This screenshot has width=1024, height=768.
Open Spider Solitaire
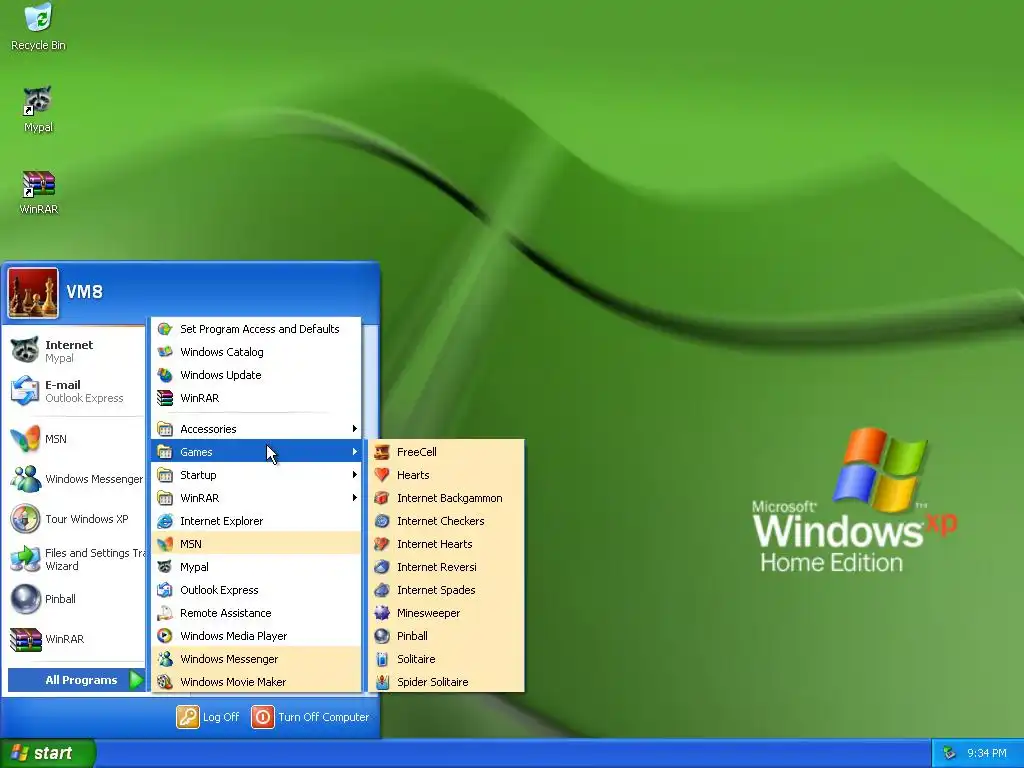(447, 682)
